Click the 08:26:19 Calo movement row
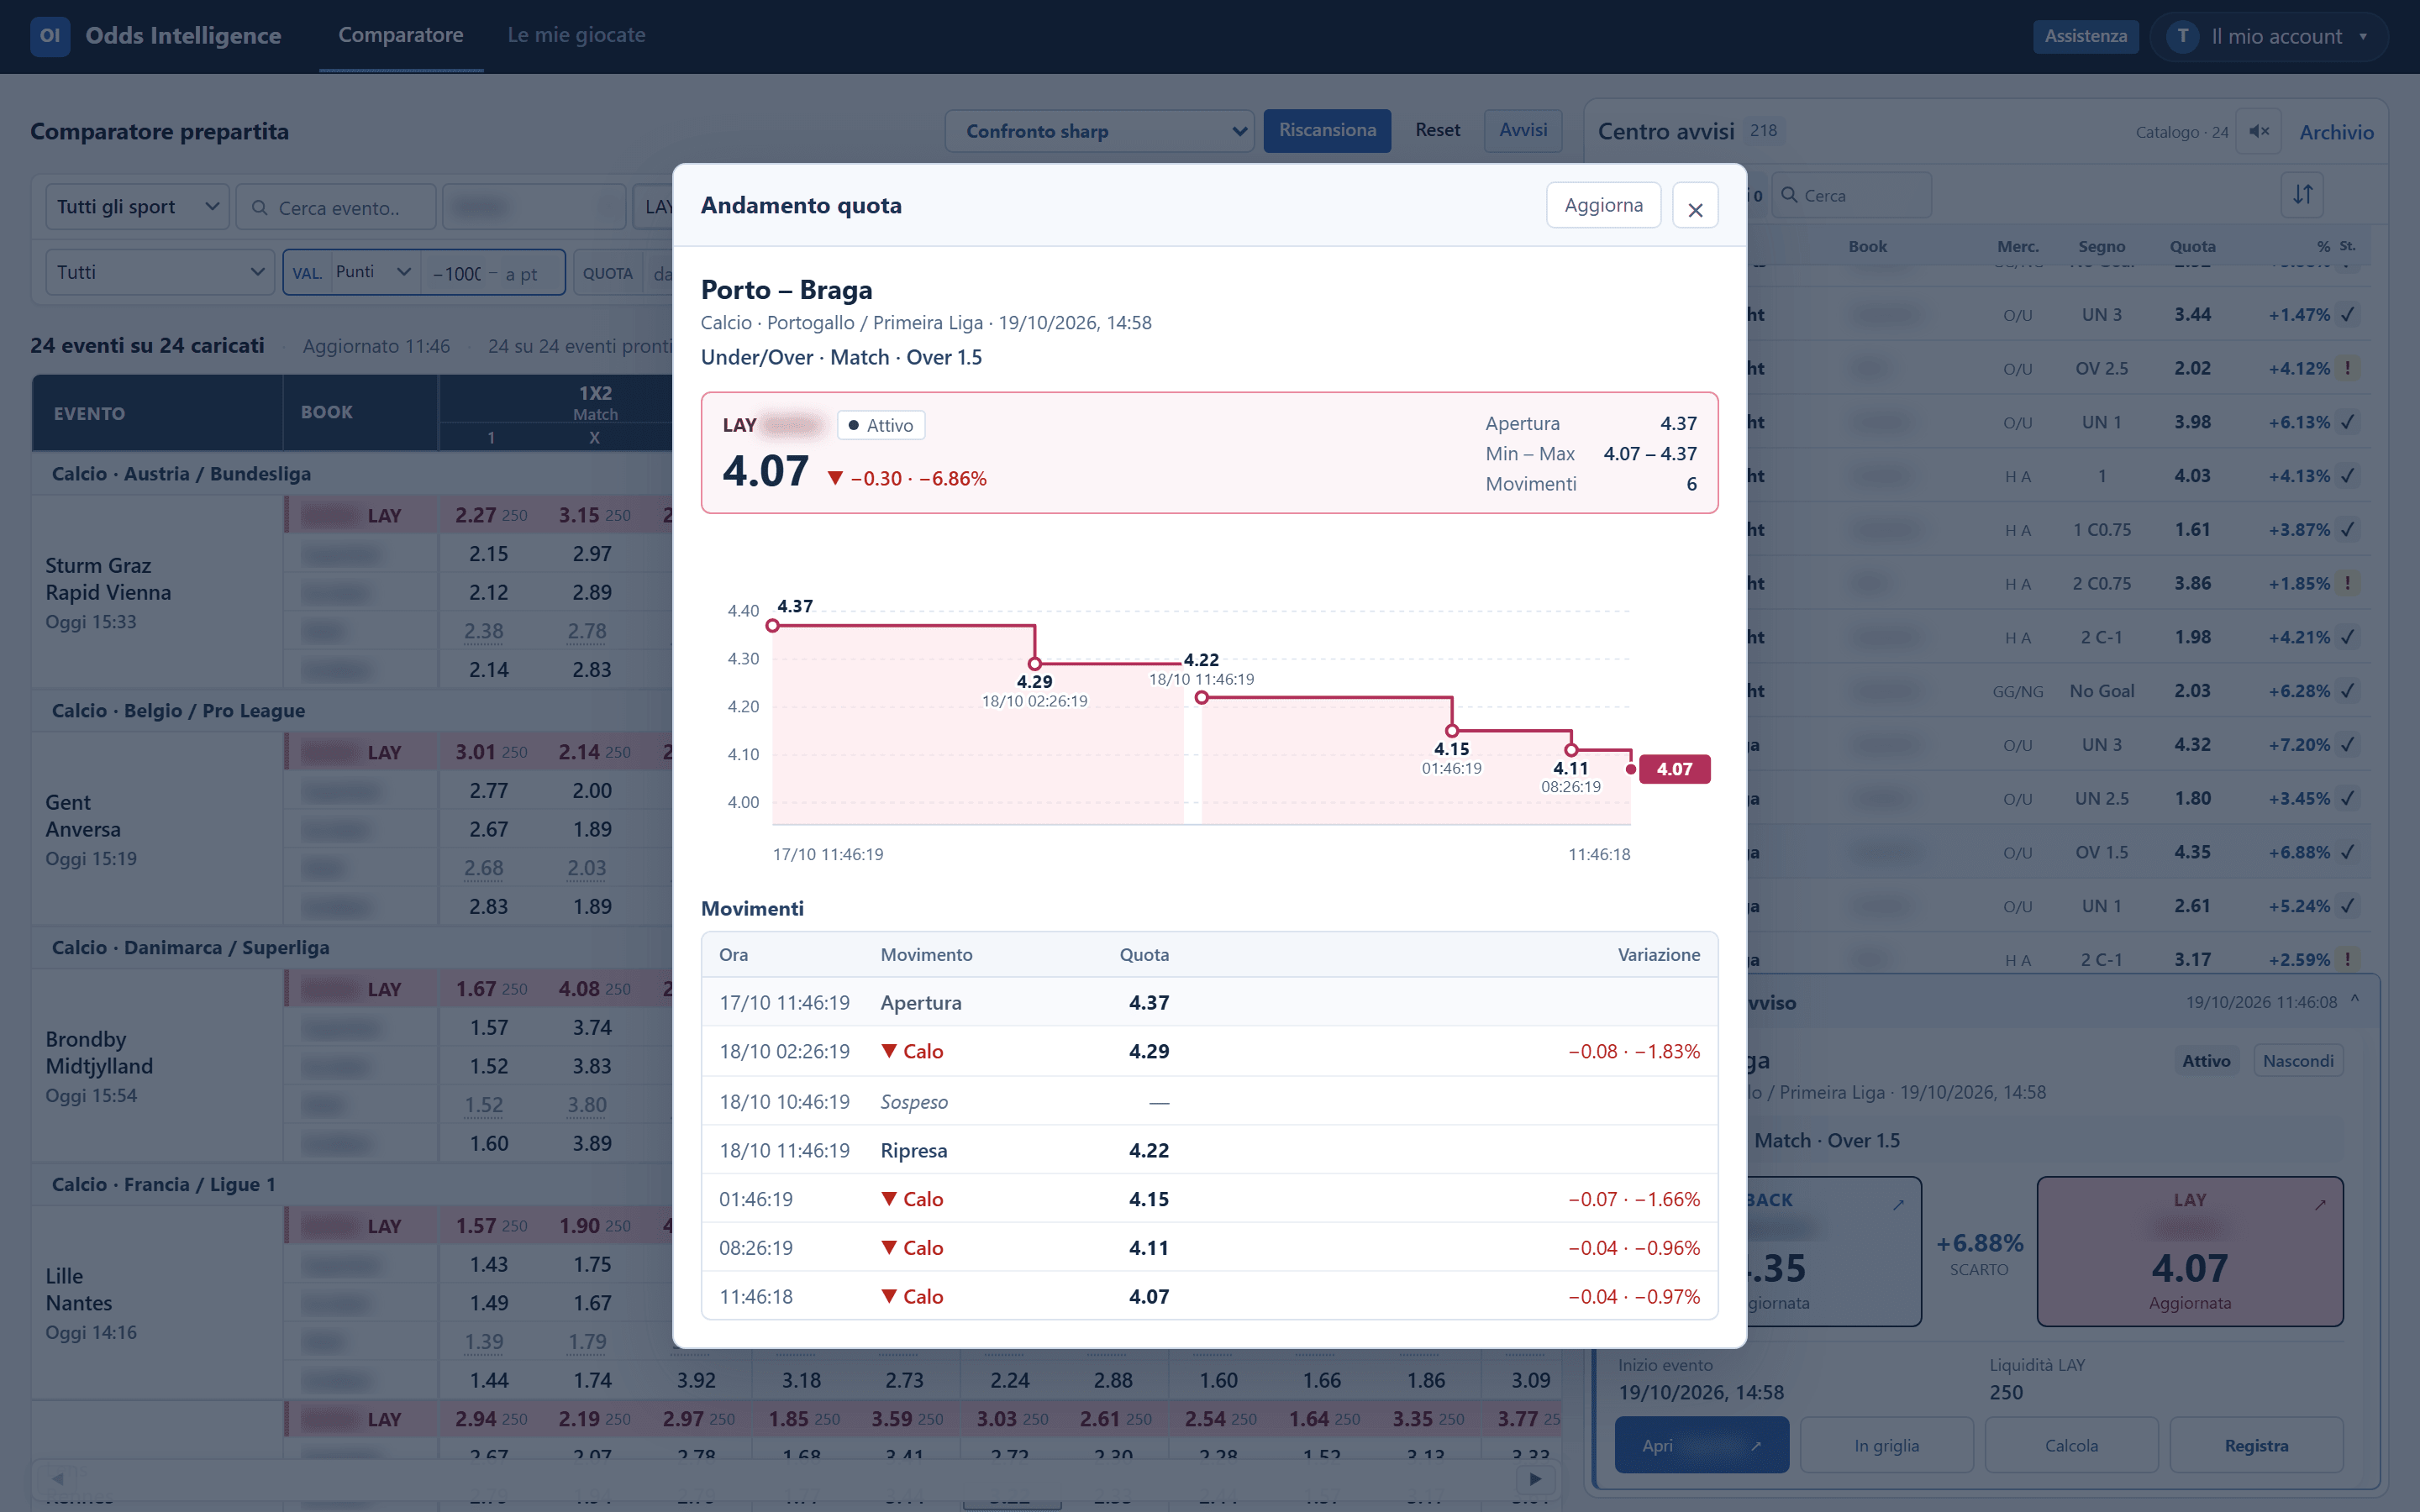2420x1512 pixels. (1209, 1248)
